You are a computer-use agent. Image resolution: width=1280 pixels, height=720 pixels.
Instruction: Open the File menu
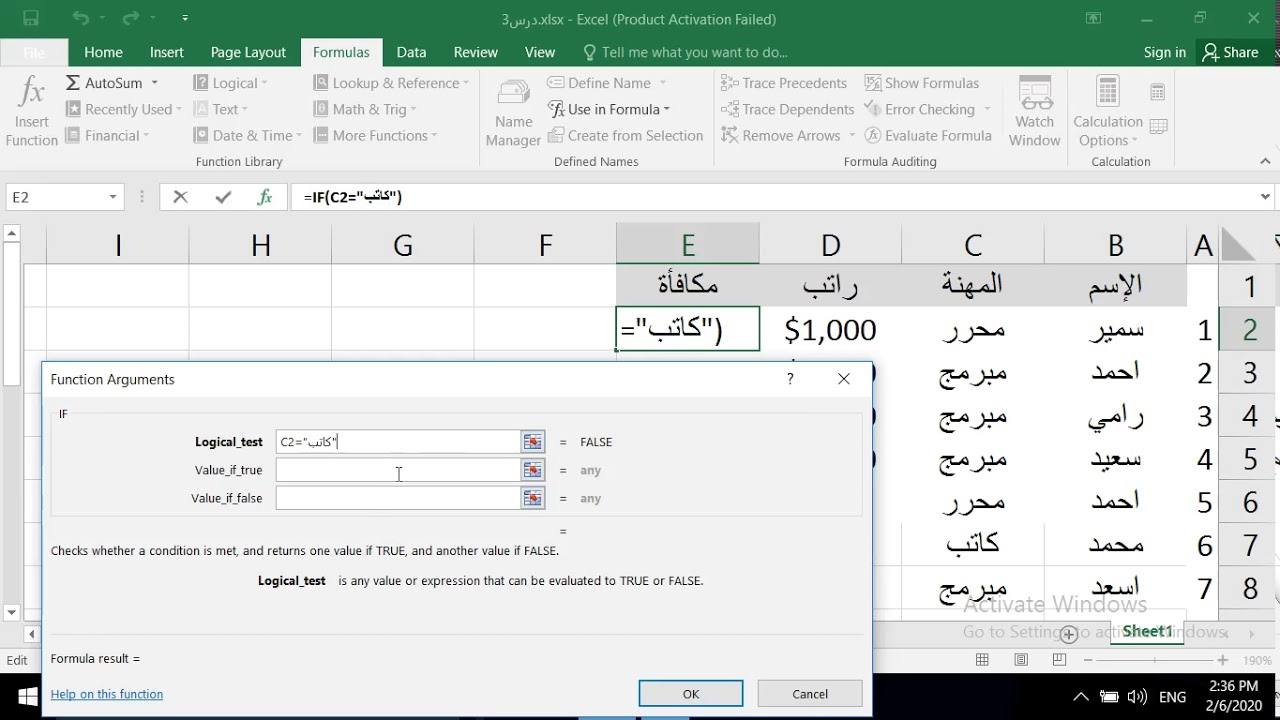point(33,52)
